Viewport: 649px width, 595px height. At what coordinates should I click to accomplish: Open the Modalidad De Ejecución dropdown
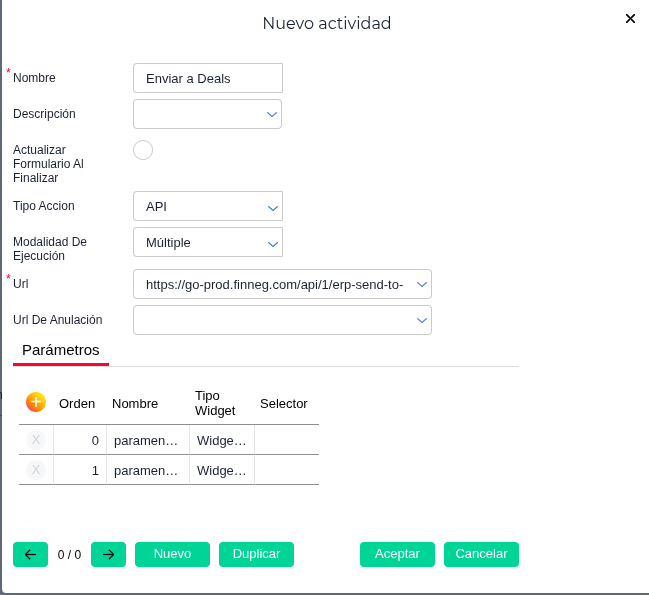272,243
